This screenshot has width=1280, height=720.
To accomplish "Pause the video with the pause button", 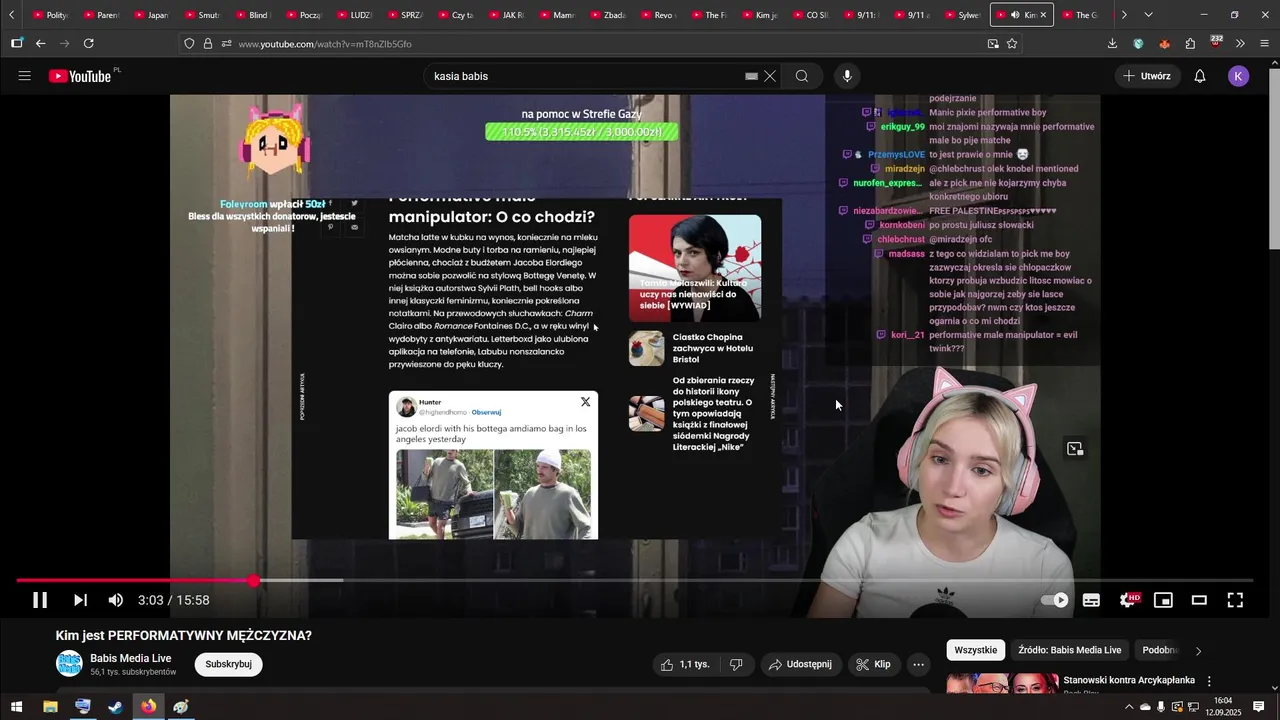I will point(40,600).
